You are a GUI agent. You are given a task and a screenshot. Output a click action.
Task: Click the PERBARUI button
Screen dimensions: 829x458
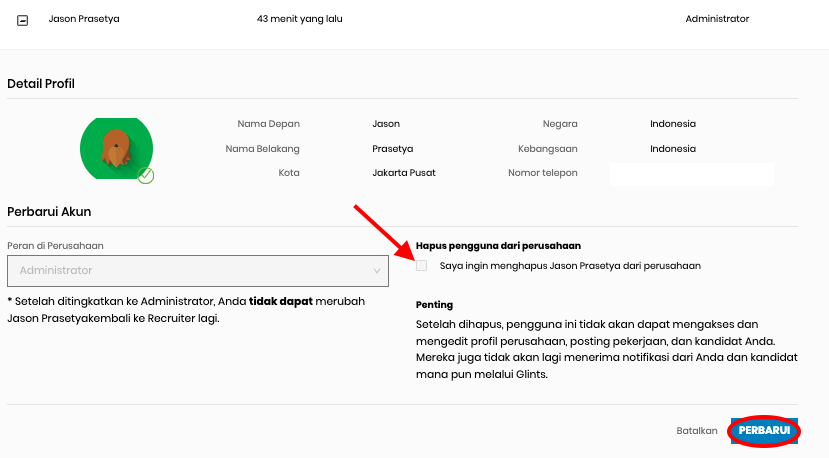[x=764, y=430]
